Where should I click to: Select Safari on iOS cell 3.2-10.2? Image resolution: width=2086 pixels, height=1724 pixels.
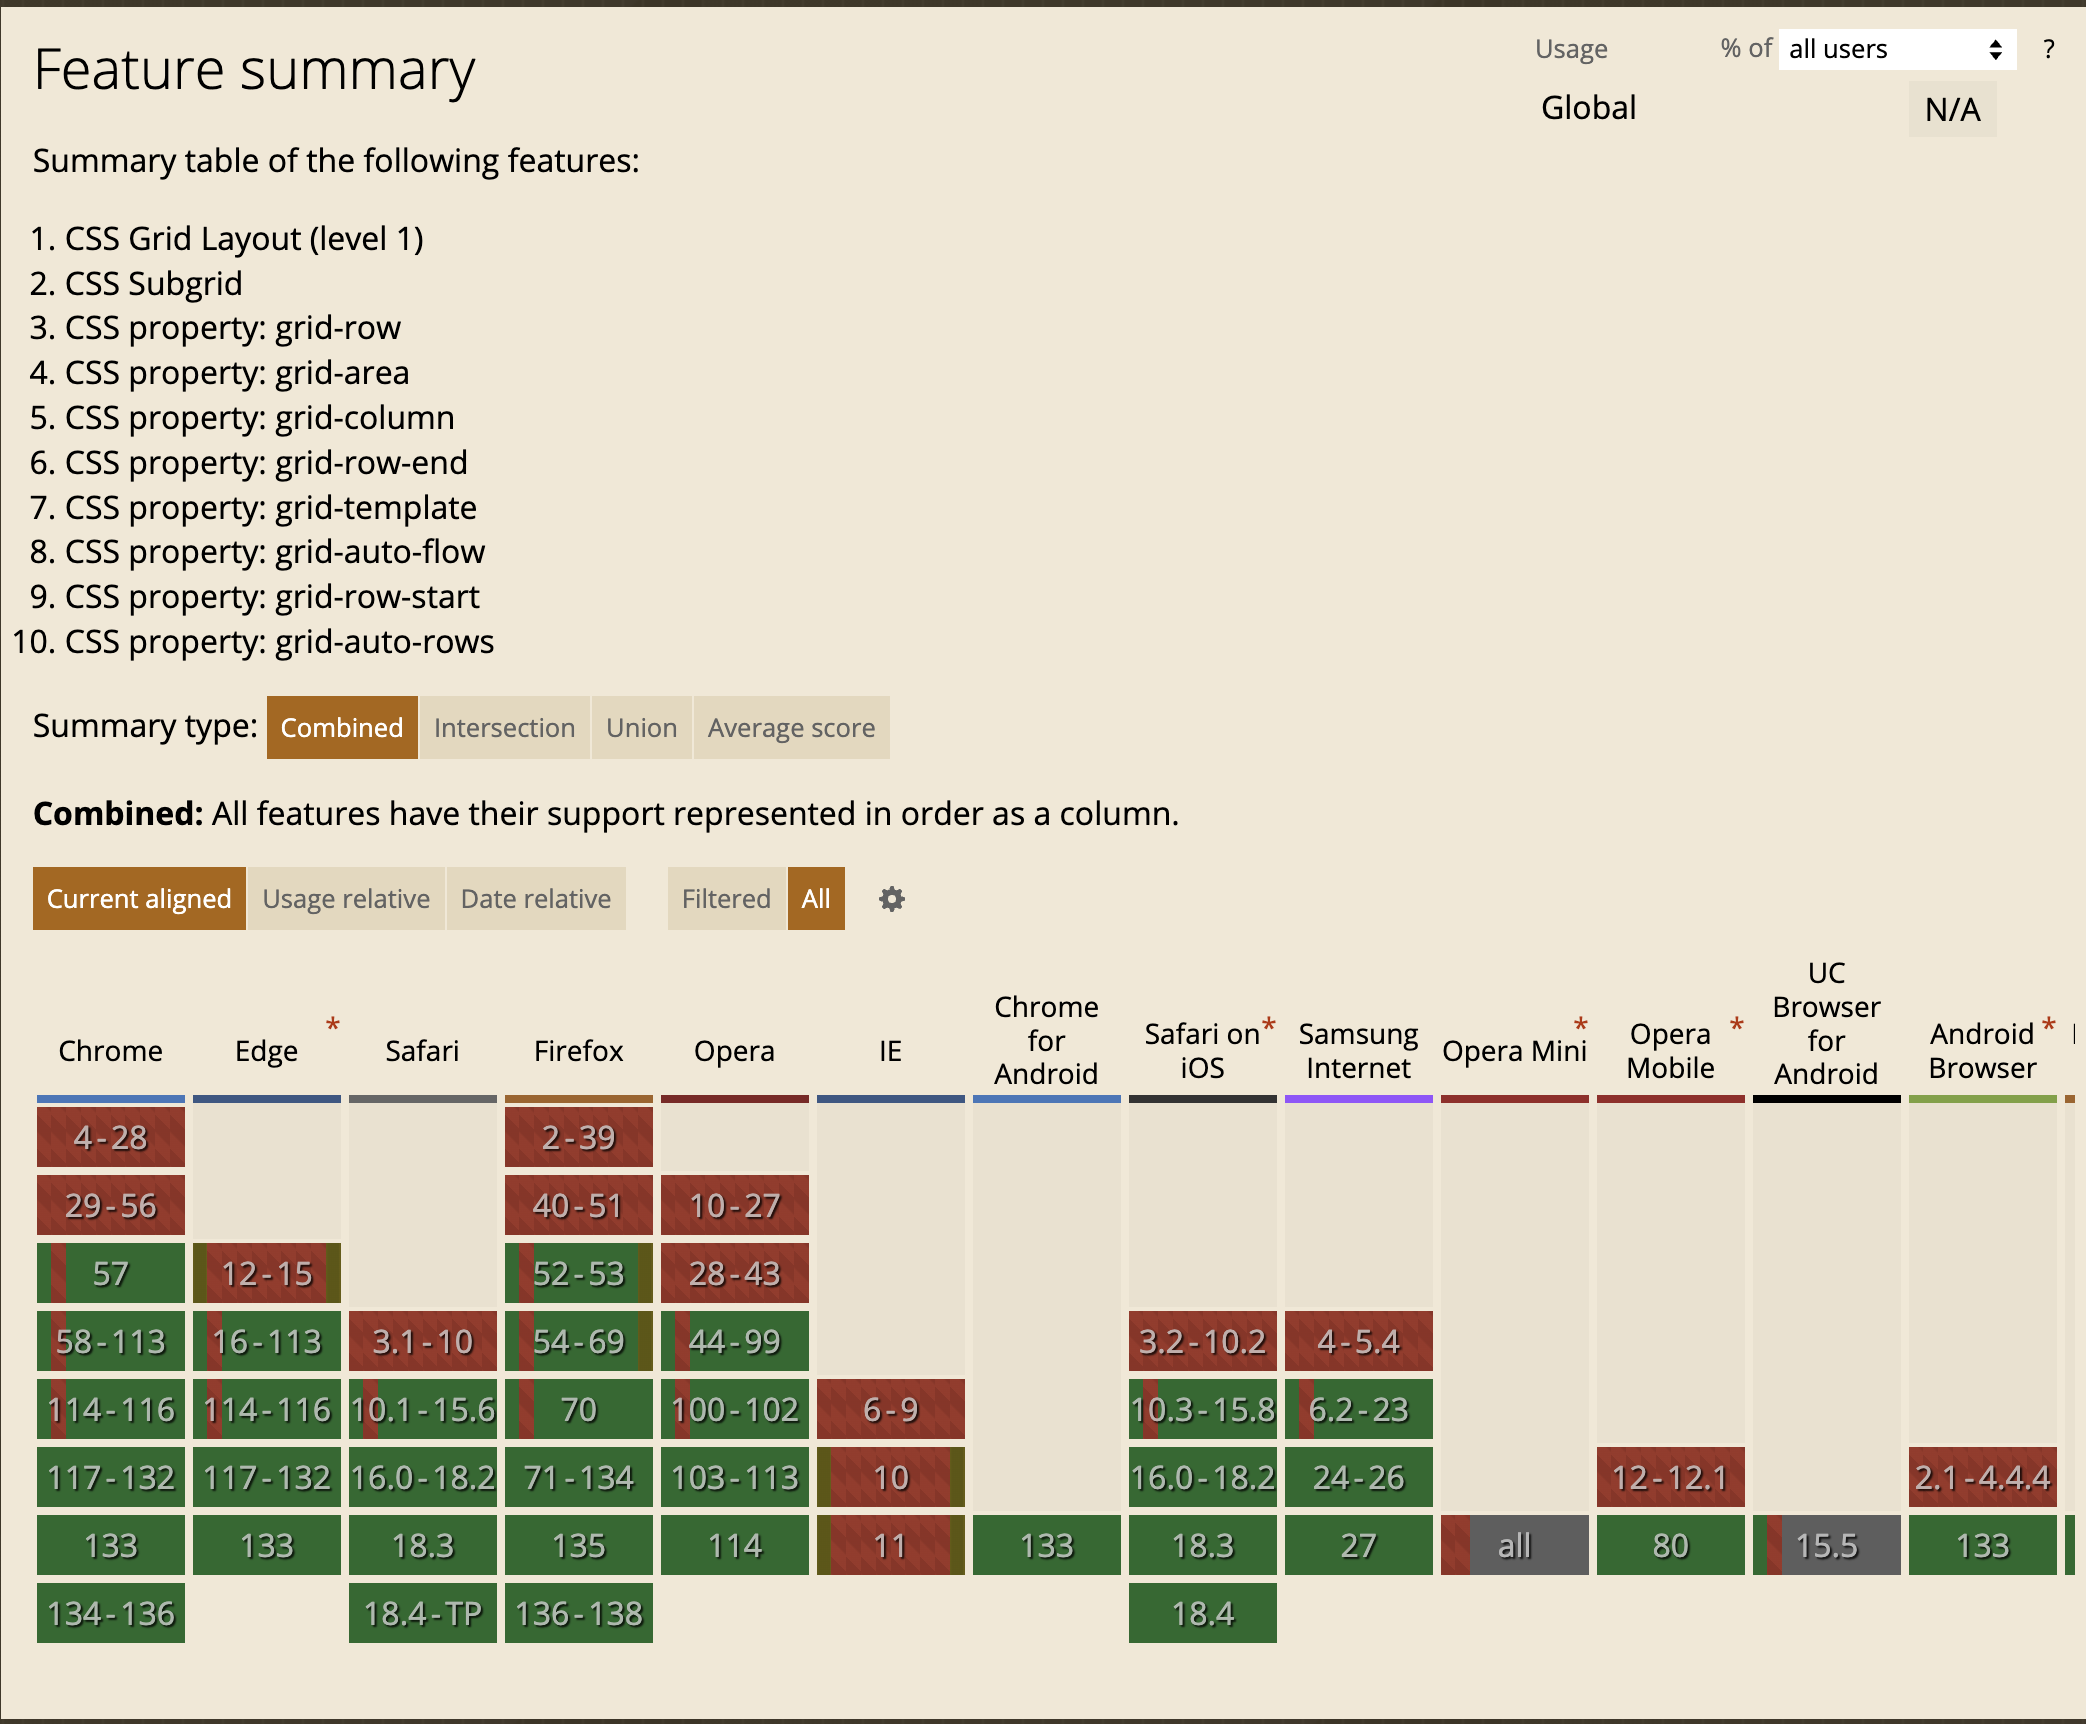[x=1203, y=1341]
